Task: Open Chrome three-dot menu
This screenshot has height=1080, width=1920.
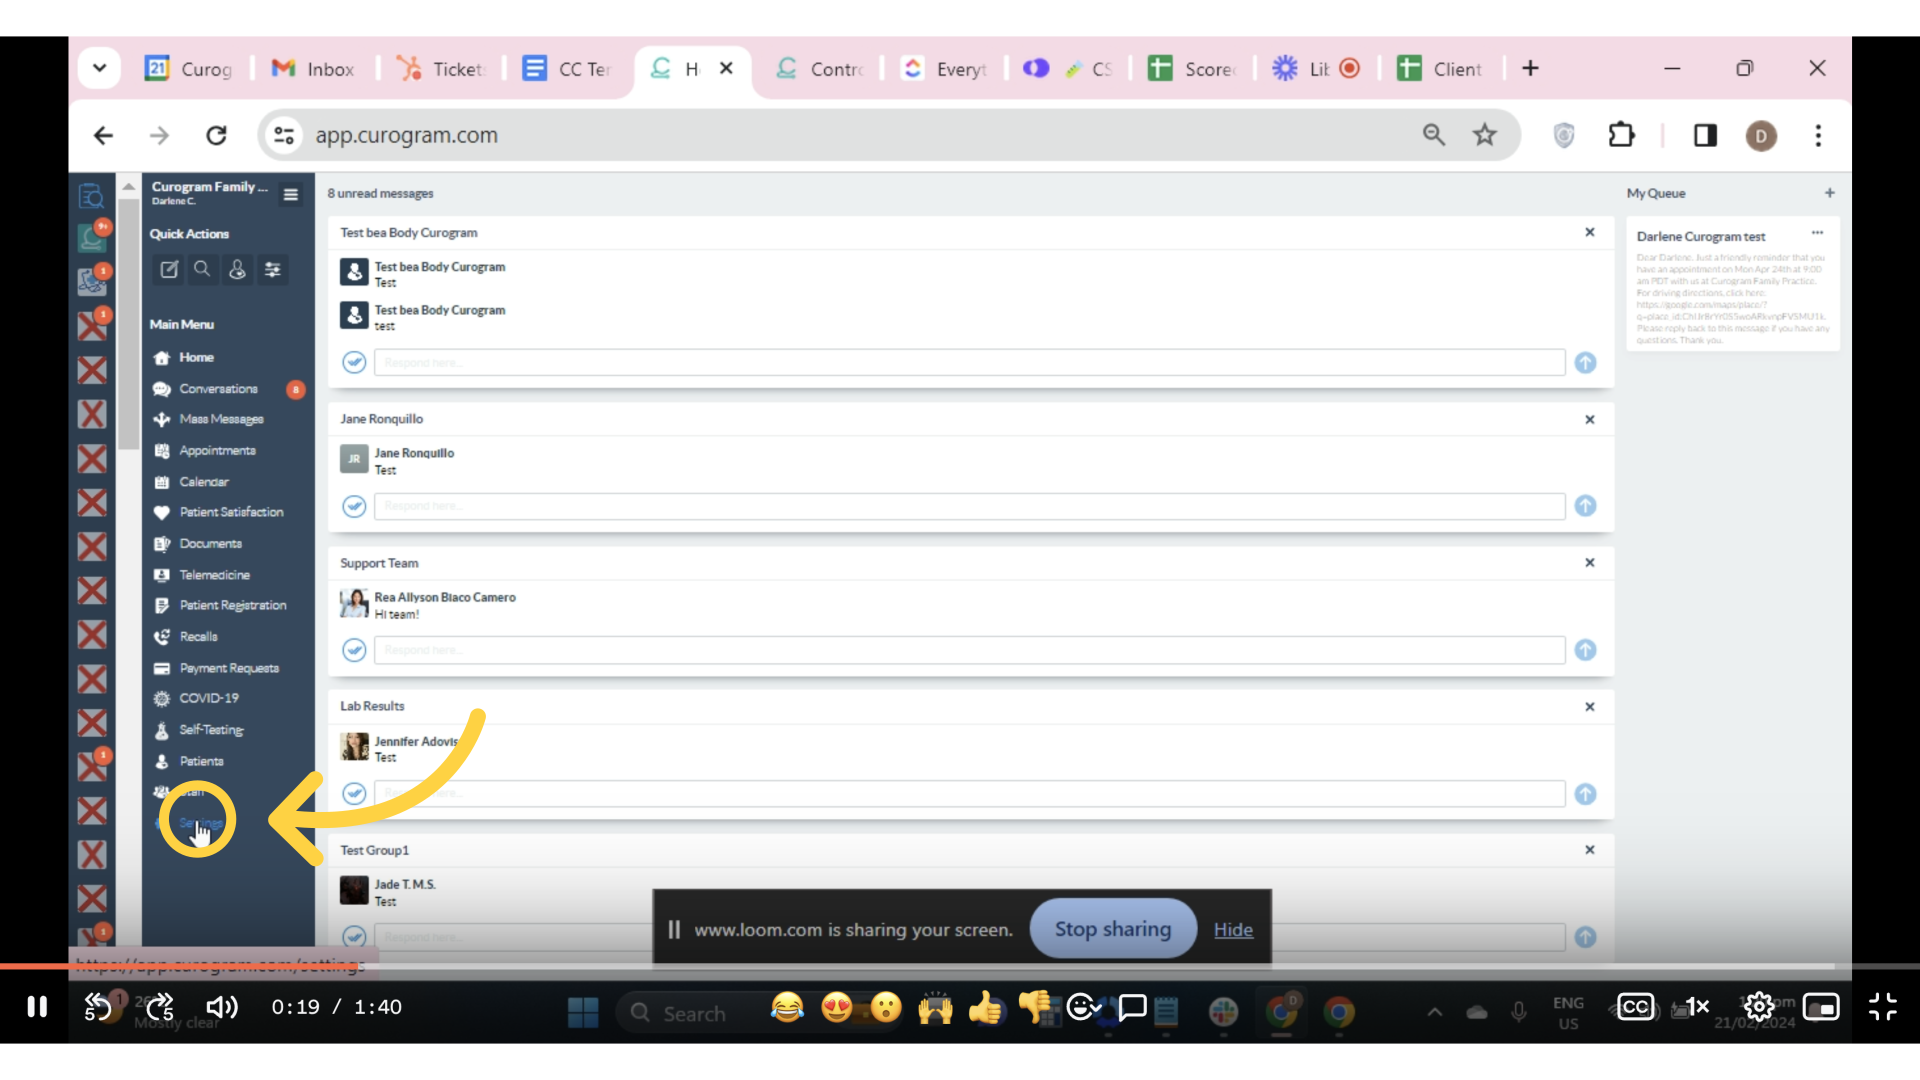Action: point(1818,135)
